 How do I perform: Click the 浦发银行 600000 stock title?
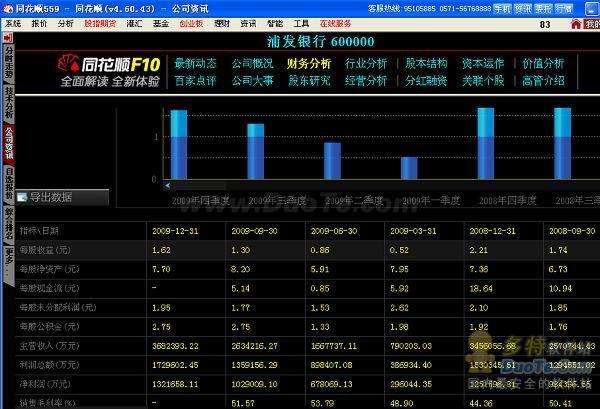tap(320, 41)
